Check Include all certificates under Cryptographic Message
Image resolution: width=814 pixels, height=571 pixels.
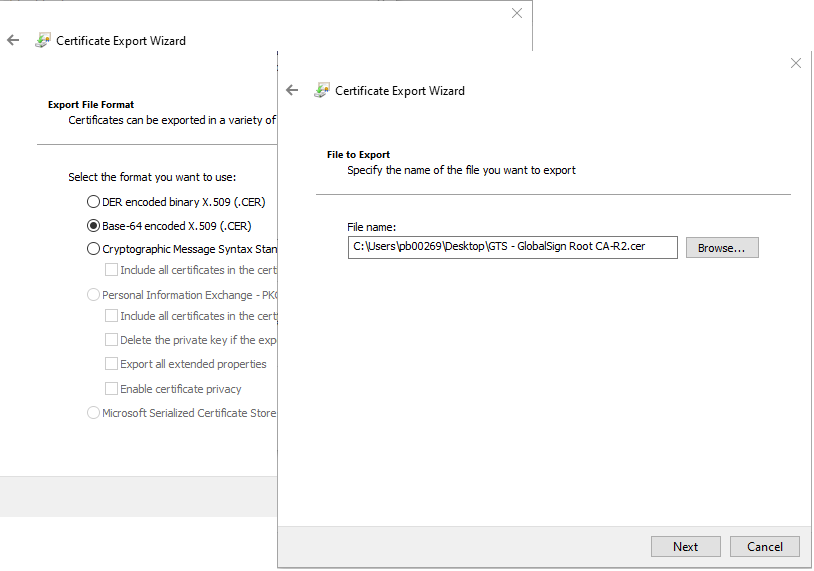pyautogui.click(x=112, y=270)
